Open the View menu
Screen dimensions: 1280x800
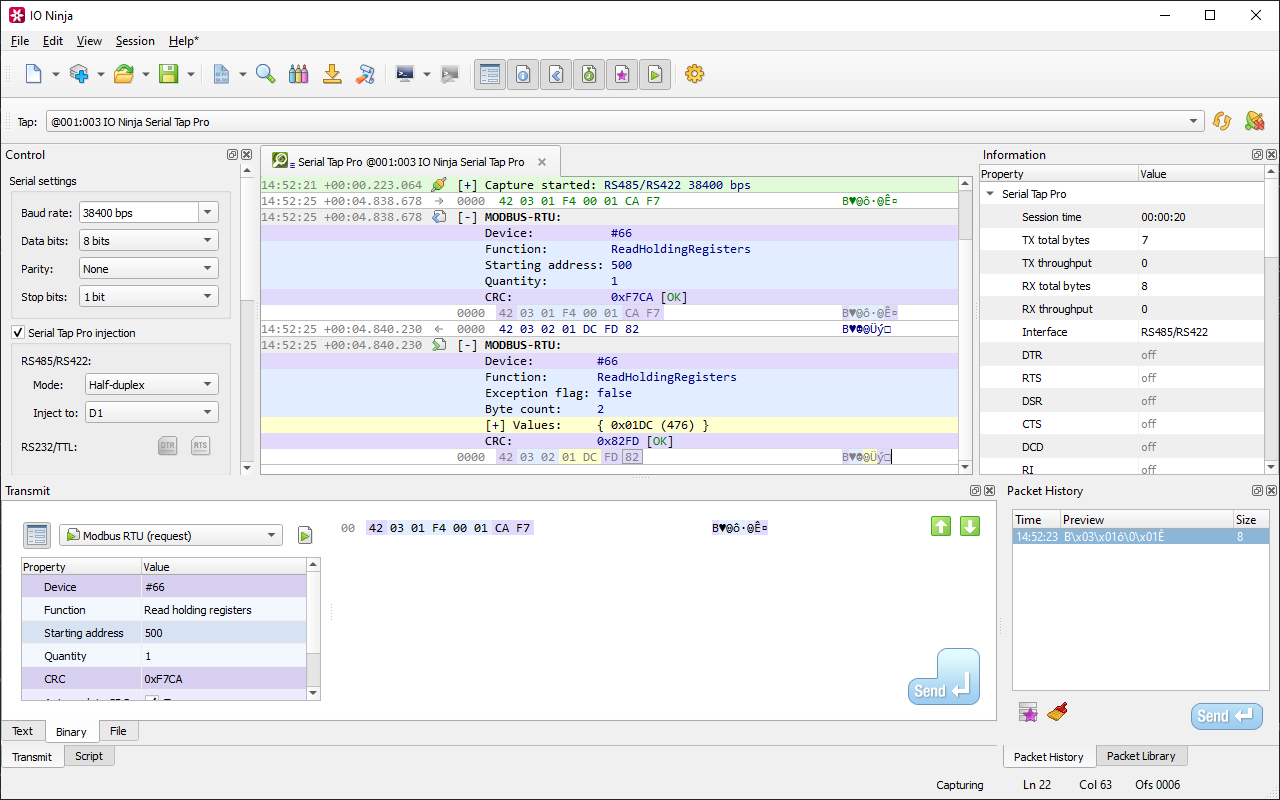click(x=89, y=41)
